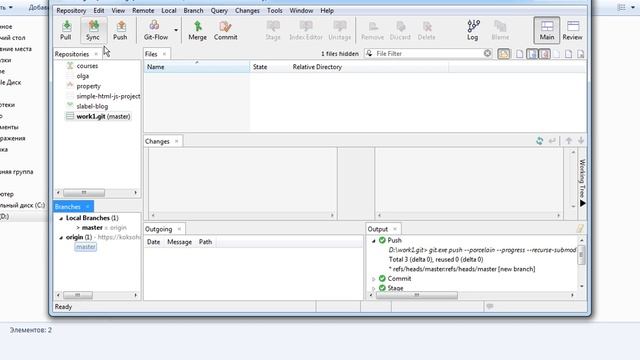
Task: Select the origin master branch
Action: pyautogui.click(x=86, y=247)
